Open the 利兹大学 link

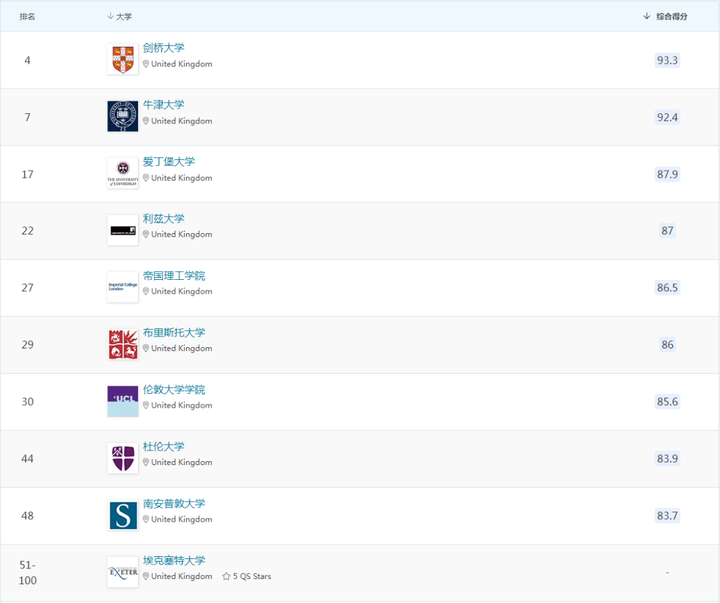pyautogui.click(x=163, y=219)
